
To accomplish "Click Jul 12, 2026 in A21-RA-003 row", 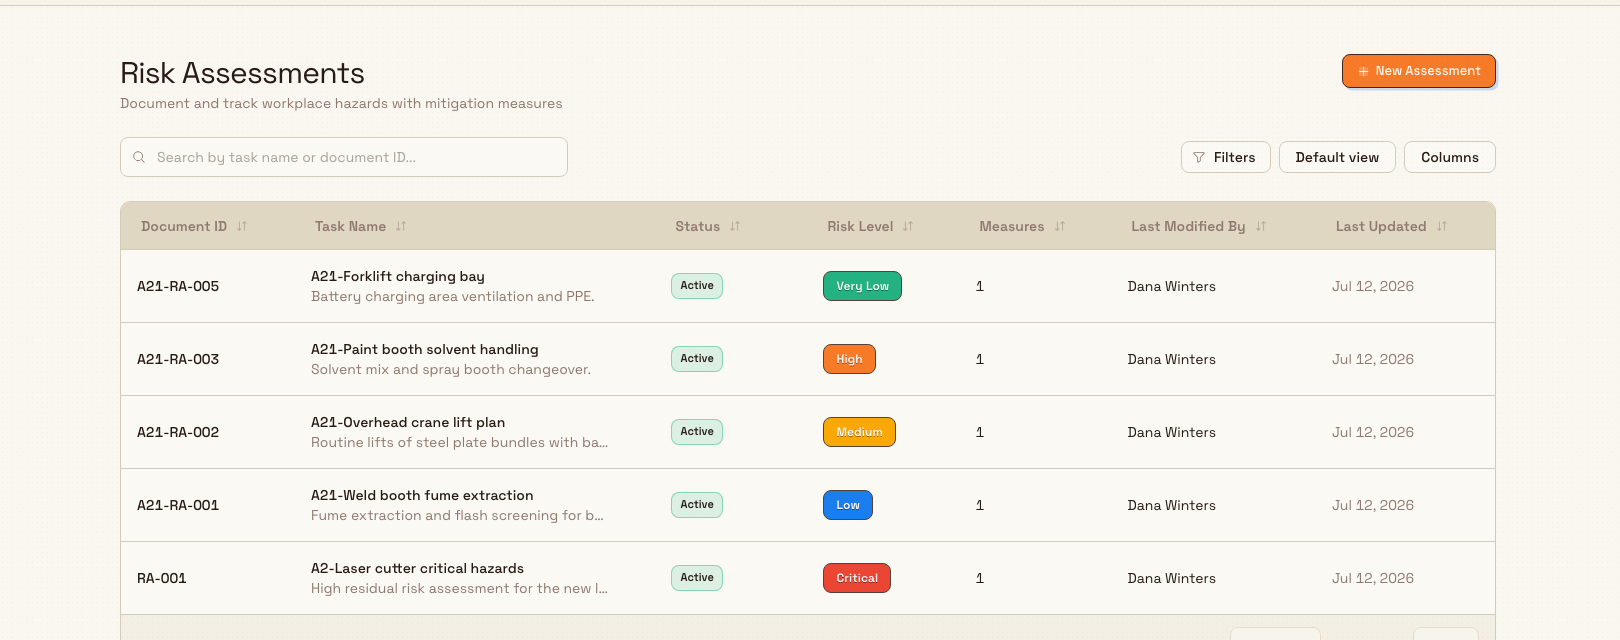I will (x=1373, y=359).
